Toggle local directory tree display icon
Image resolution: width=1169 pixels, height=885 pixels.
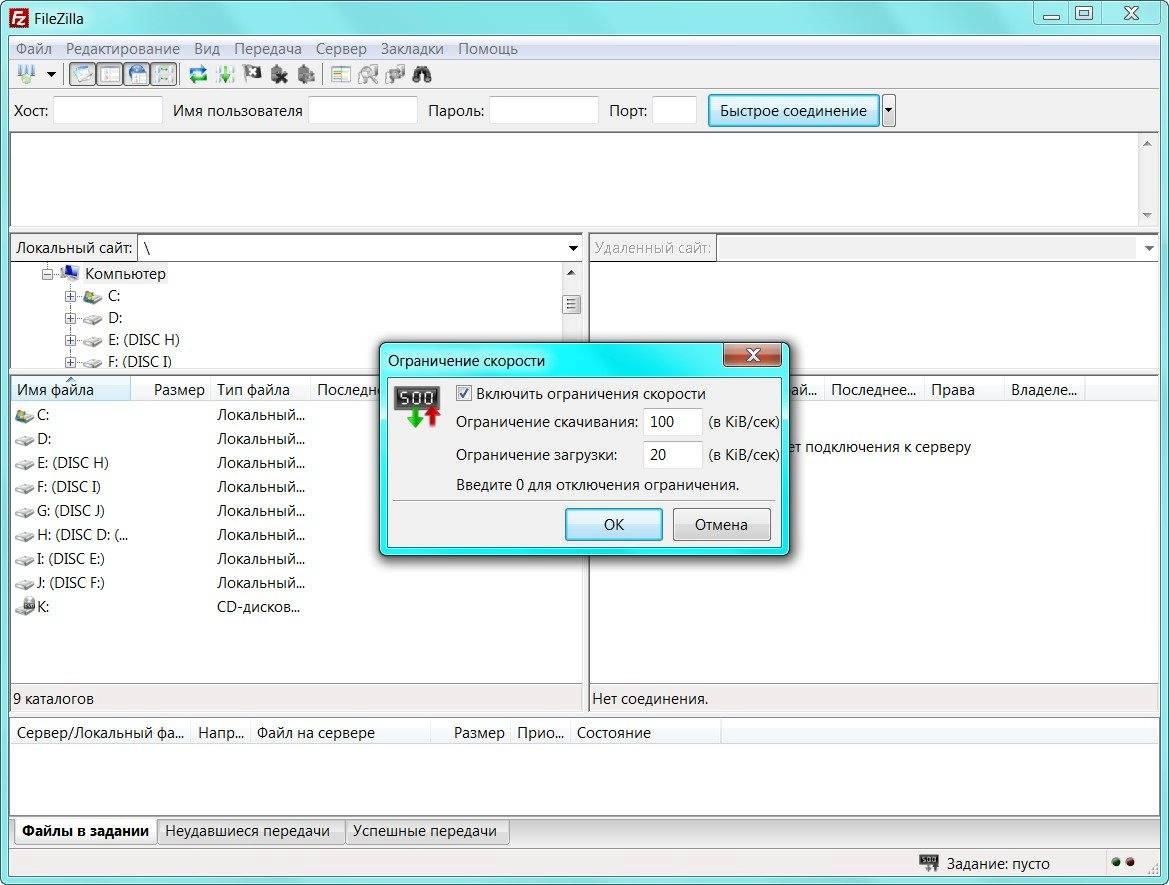click(110, 74)
